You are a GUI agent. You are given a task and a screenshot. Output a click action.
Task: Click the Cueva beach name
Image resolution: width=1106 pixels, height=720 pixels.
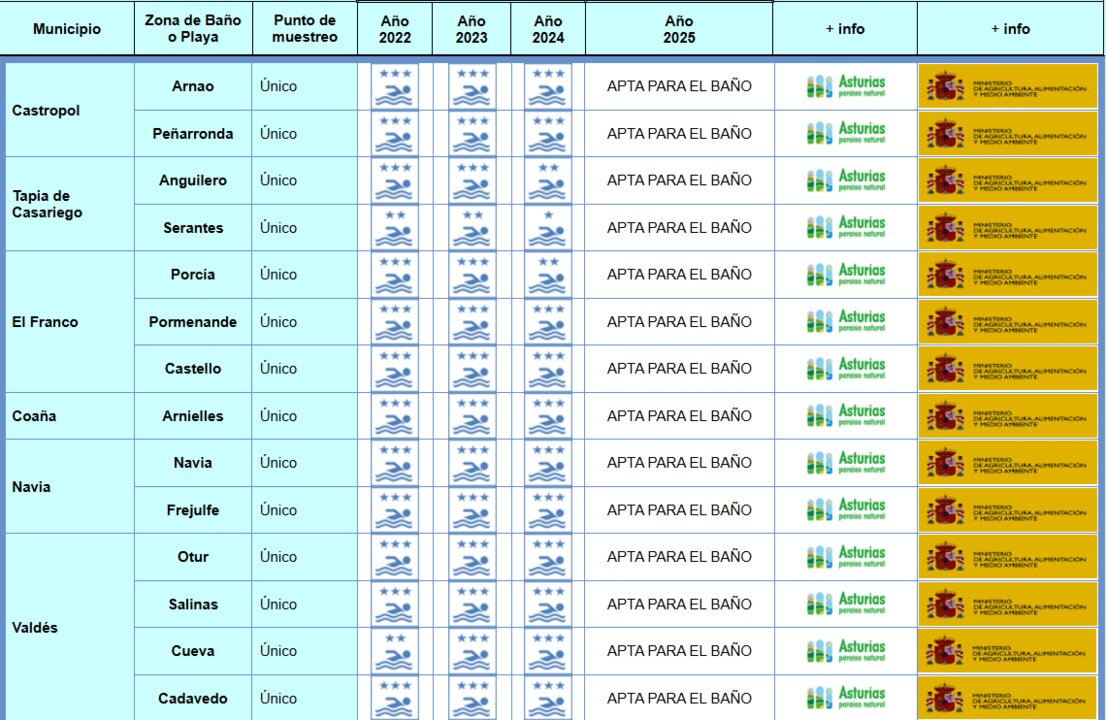coord(193,651)
